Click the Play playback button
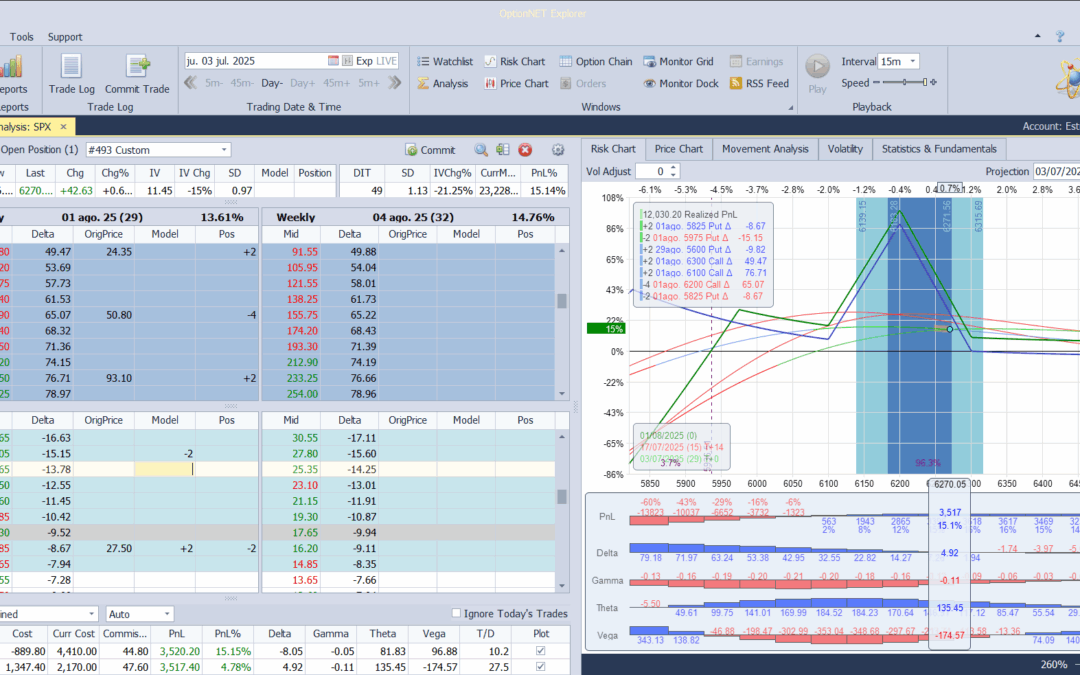The image size is (1080, 675). point(818,74)
